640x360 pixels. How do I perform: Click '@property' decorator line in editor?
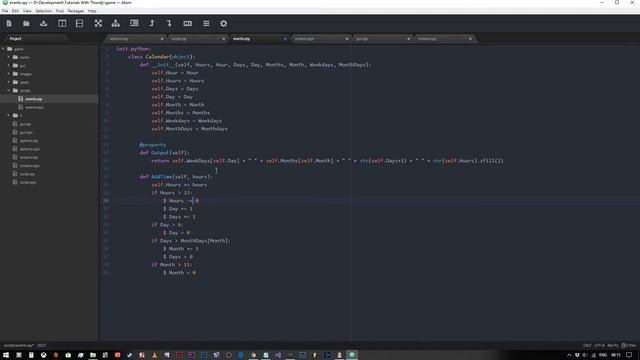153,145
